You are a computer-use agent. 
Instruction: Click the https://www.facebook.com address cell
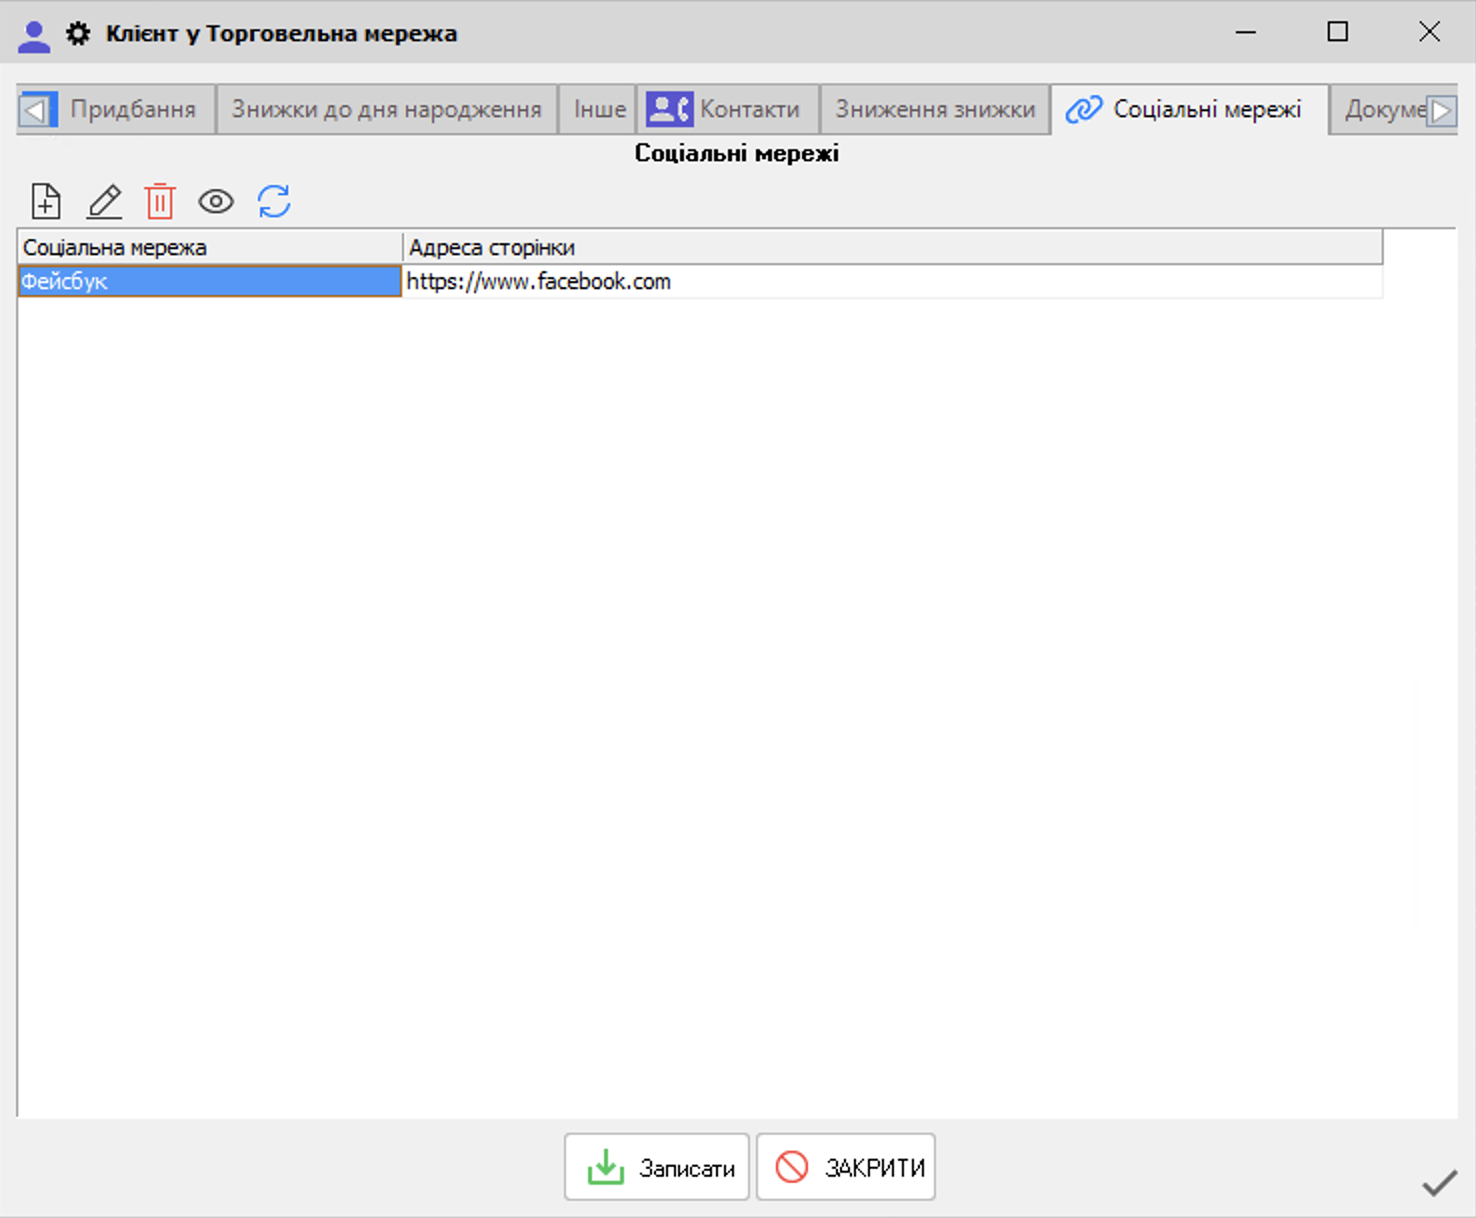(892, 281)
